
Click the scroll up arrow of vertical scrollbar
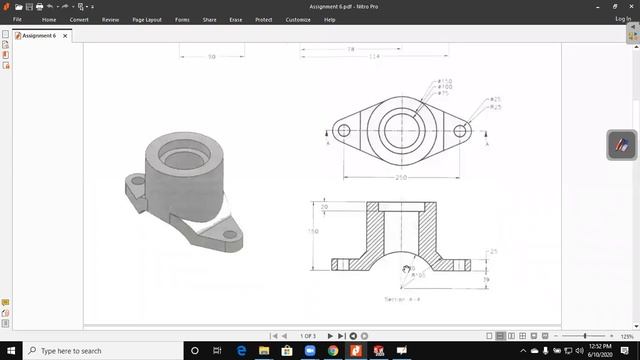tap(636, 47)
